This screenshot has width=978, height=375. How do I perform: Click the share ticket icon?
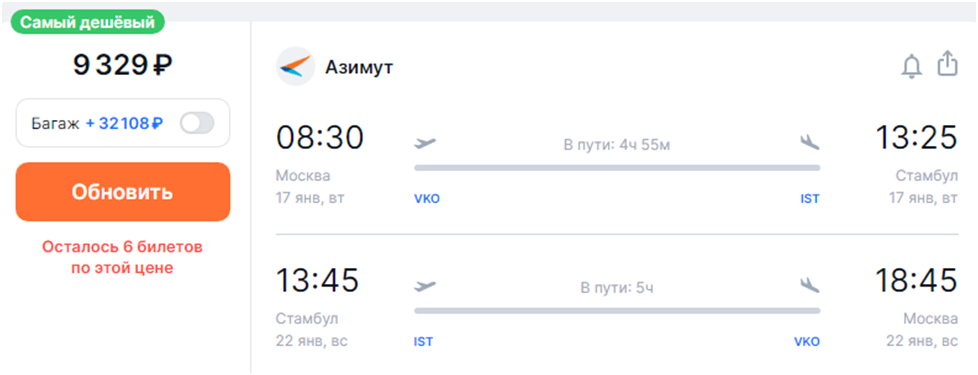tap(947, 65)
